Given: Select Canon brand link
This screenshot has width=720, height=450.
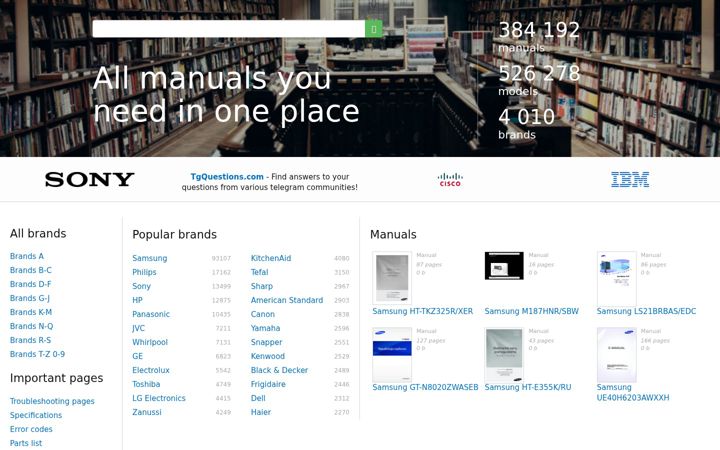Looking at the screenshot, I should 263,314.
